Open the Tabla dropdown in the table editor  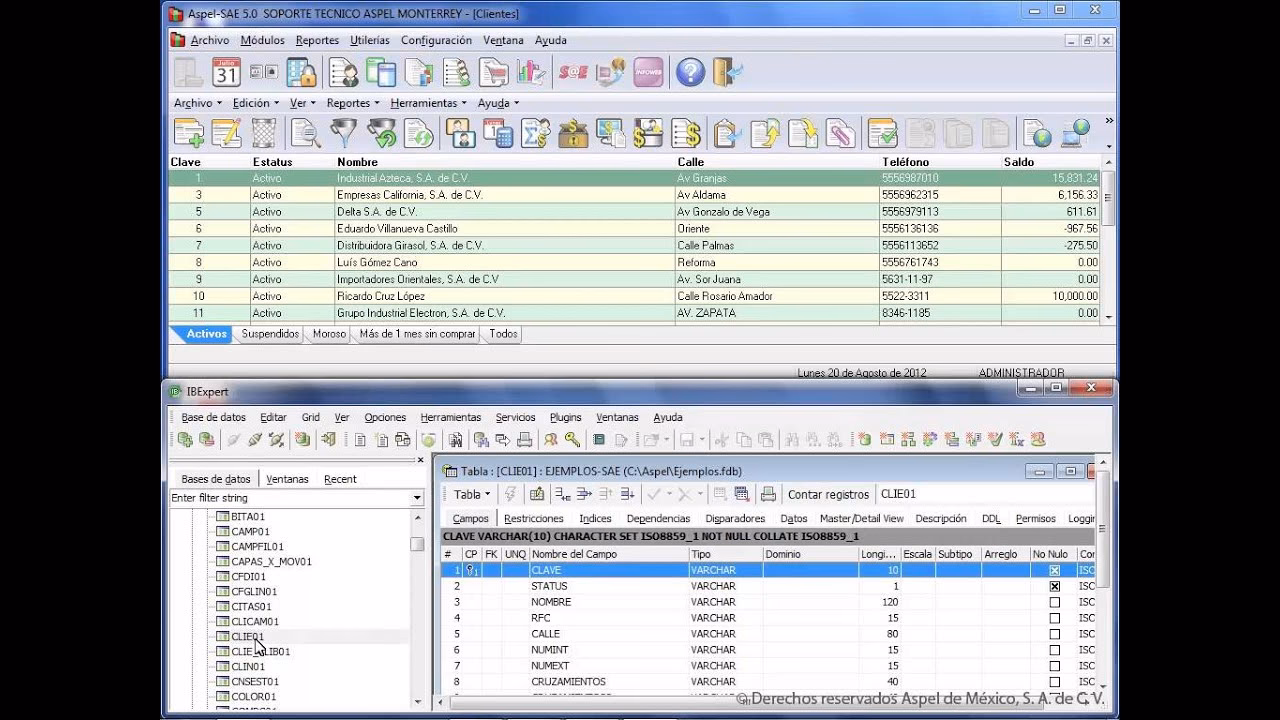(472, 494)
